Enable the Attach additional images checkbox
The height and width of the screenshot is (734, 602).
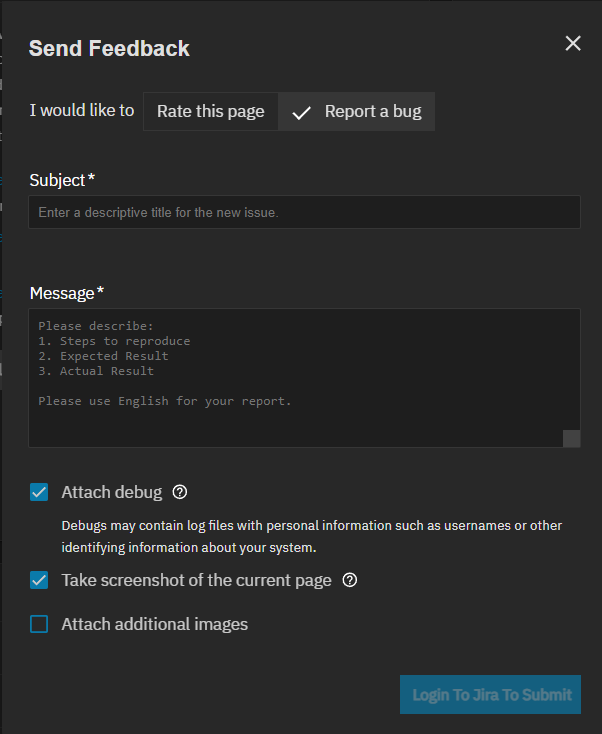39,624
